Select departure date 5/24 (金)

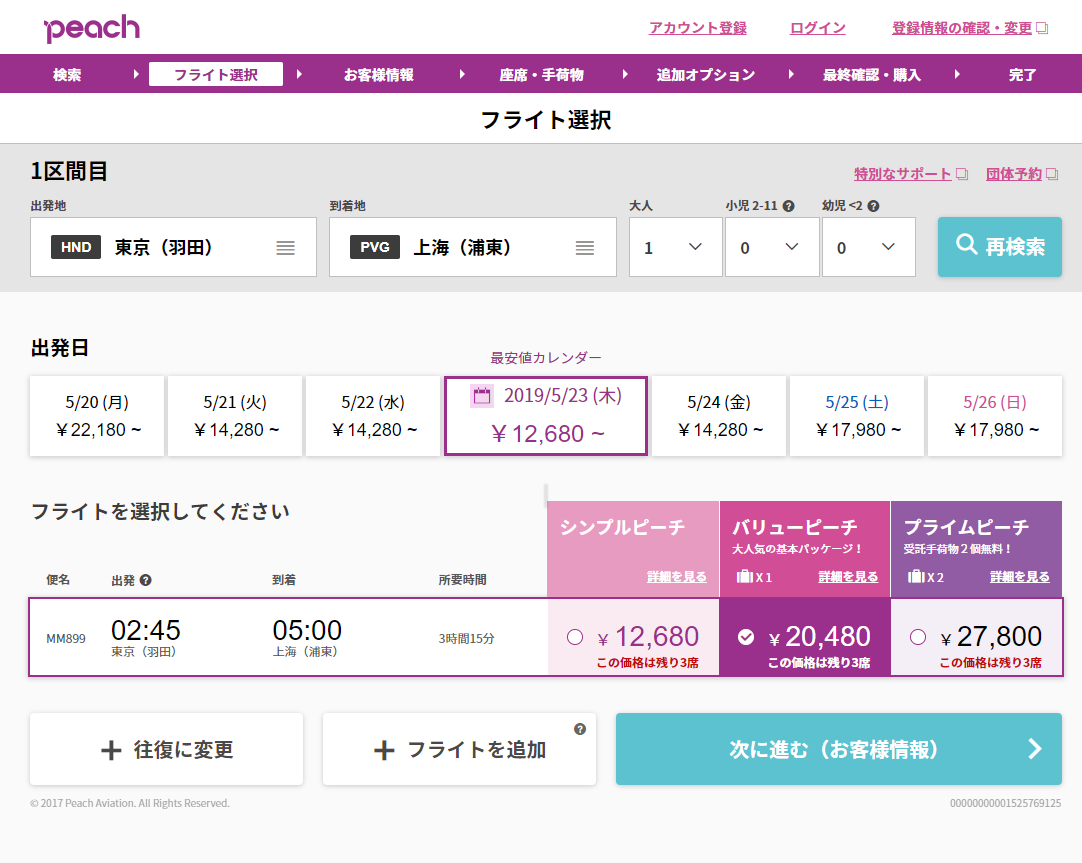[719, 416]
